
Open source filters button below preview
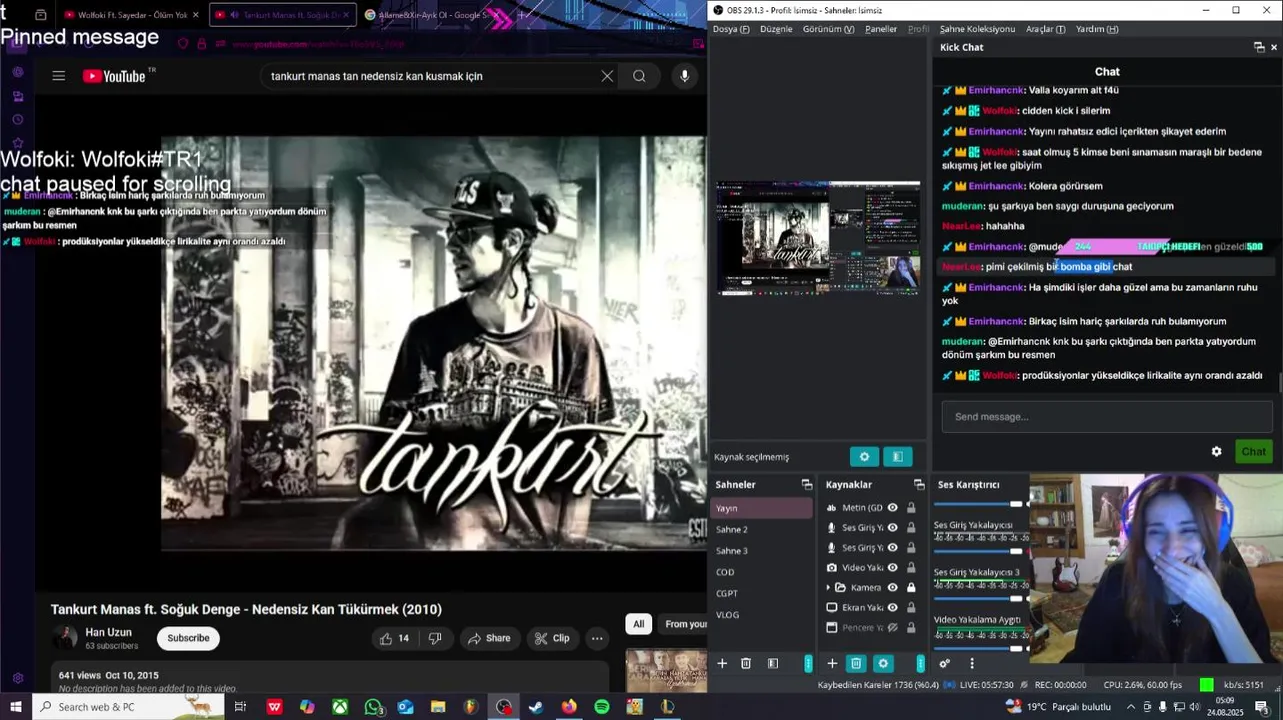897,456
